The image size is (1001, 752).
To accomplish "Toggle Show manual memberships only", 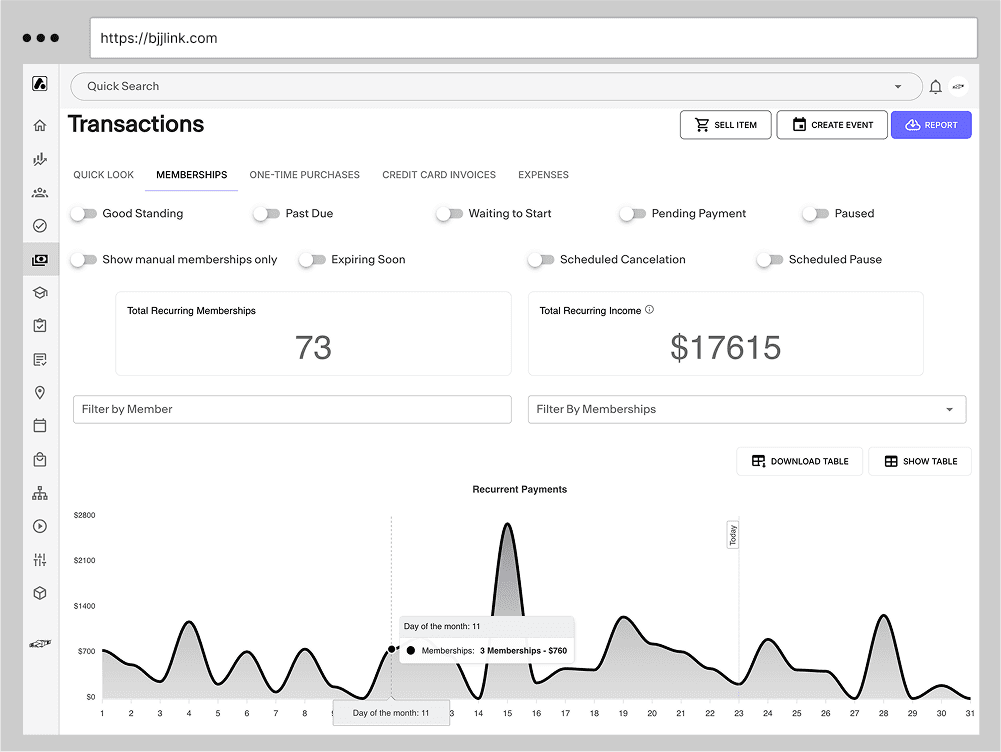I will [x=85, y=259].
